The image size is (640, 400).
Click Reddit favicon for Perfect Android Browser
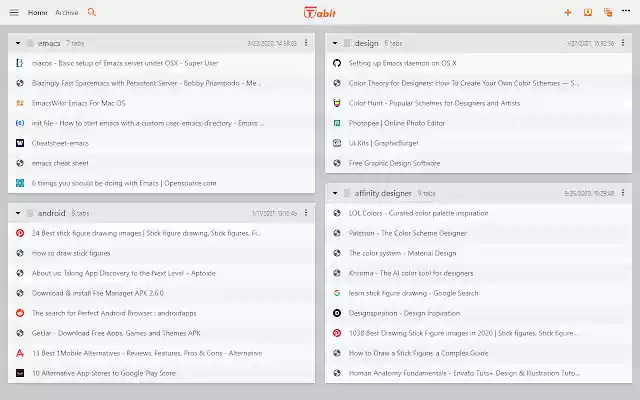pos(20,313)
